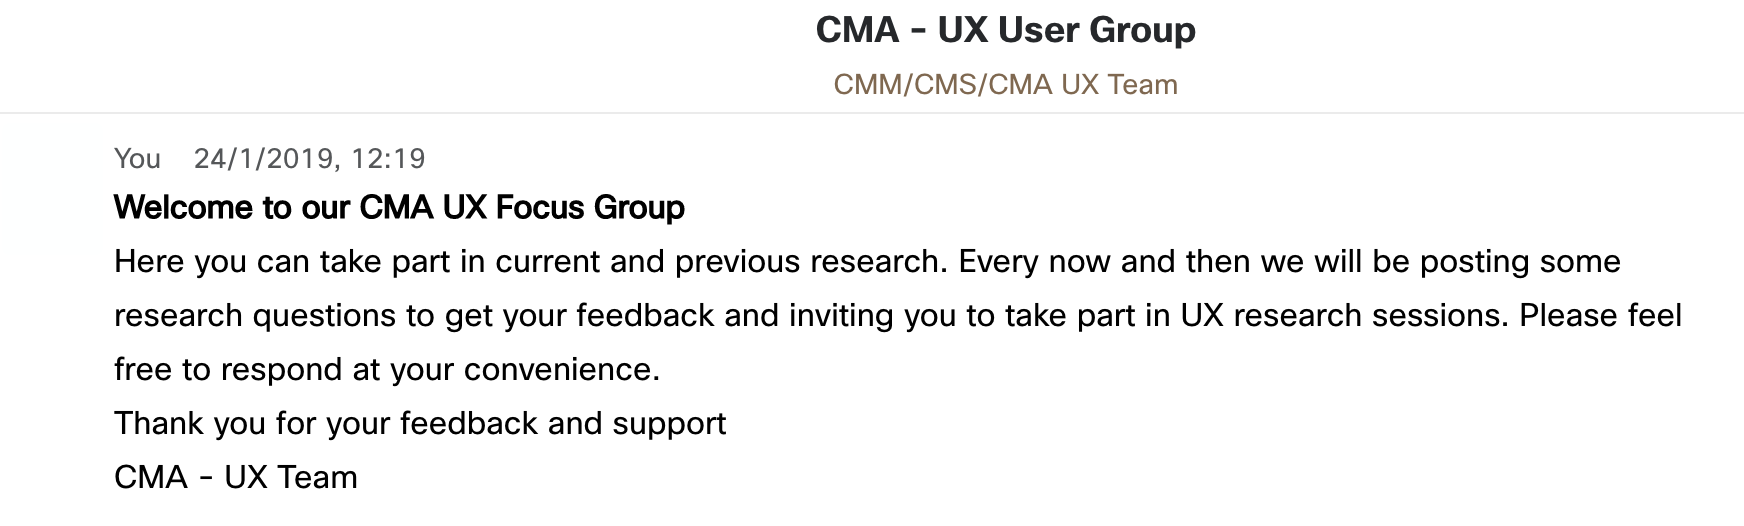The image size is (1744, 526).
Task: Click the sender name "You"
Action: tap(137, 159)
